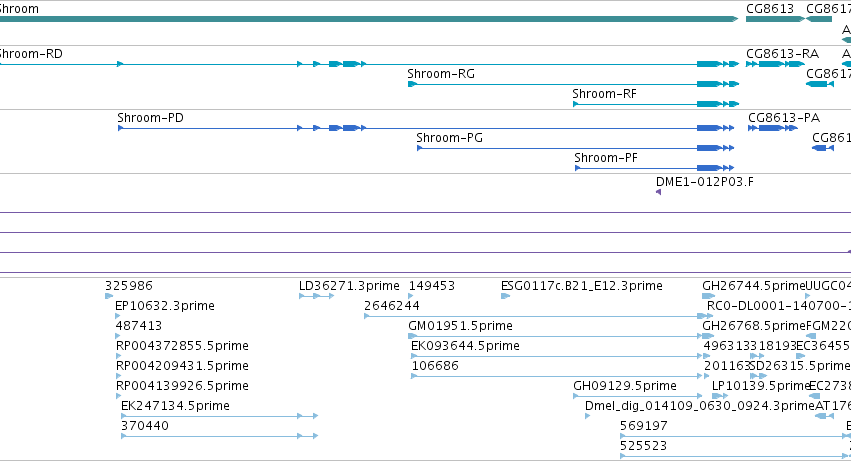Click the GH09129.5prime EST feature
851x461 pixels.
click(638, 396)
